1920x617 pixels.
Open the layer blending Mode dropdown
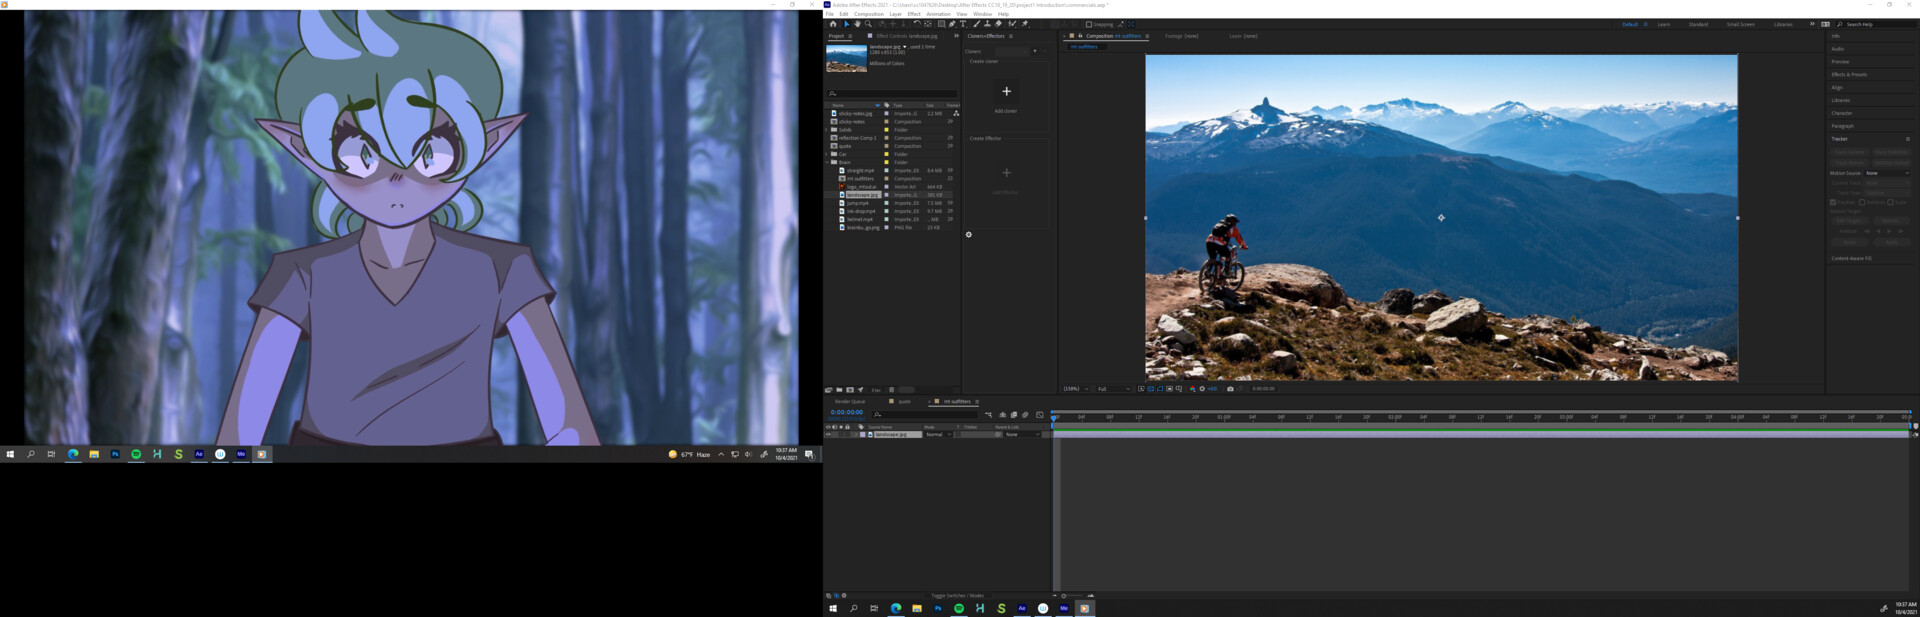[937, 435]
